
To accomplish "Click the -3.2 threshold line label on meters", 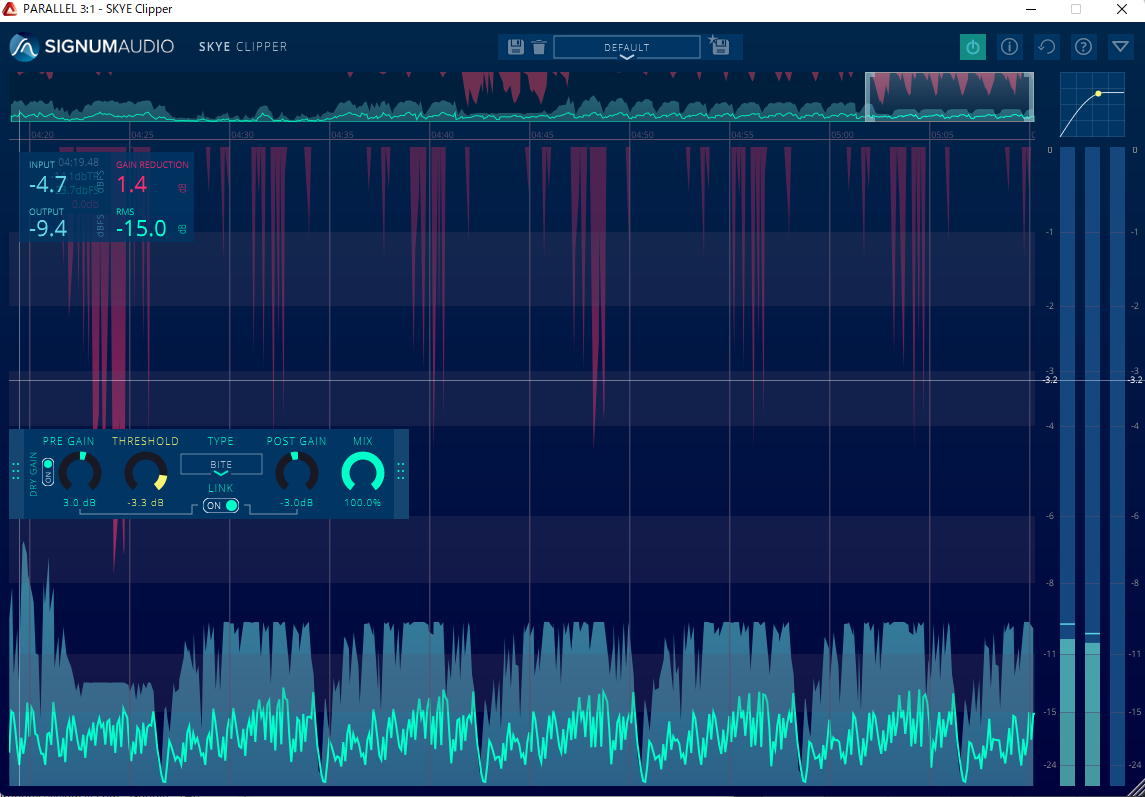I will point(1050,380).
